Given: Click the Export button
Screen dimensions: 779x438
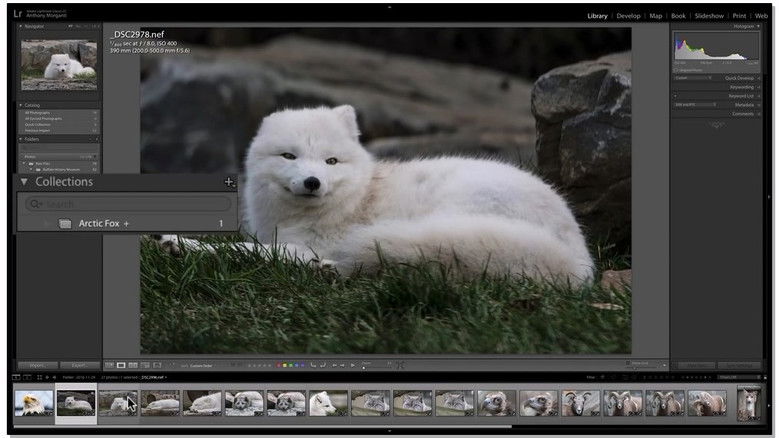Looking at the screenshot, I should point(79,365).
